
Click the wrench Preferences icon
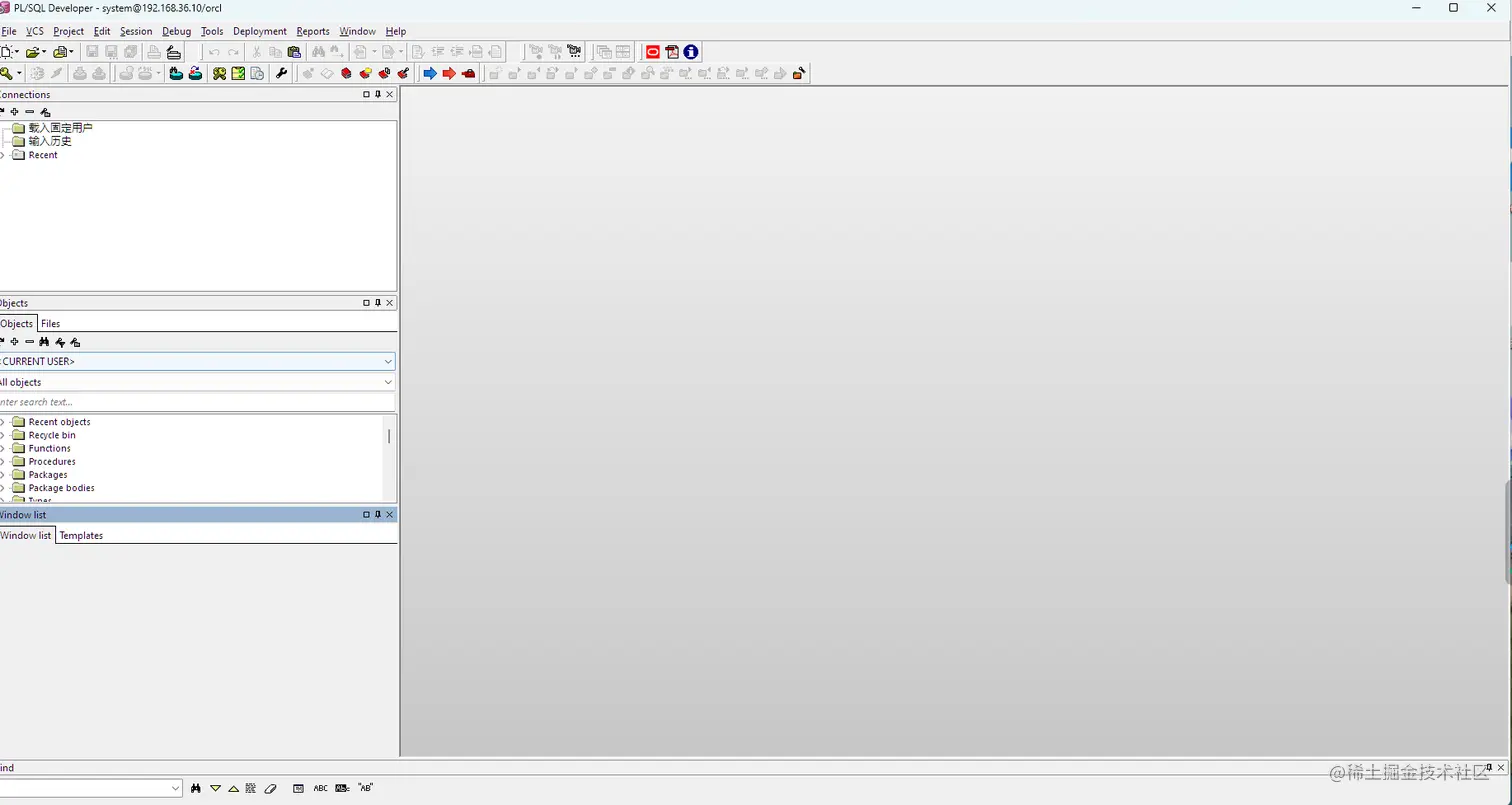[281, 73]
